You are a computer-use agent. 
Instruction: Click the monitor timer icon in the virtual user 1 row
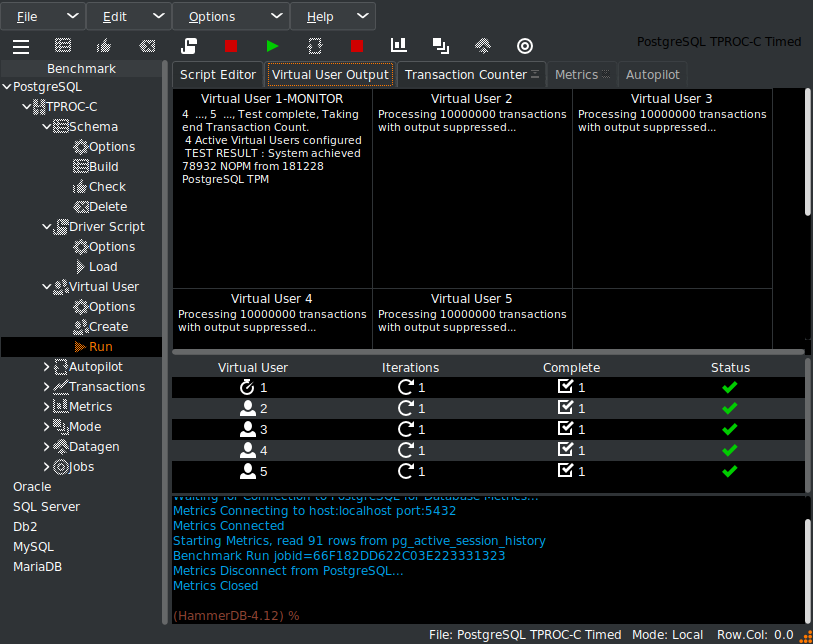(x=247, y=387)
